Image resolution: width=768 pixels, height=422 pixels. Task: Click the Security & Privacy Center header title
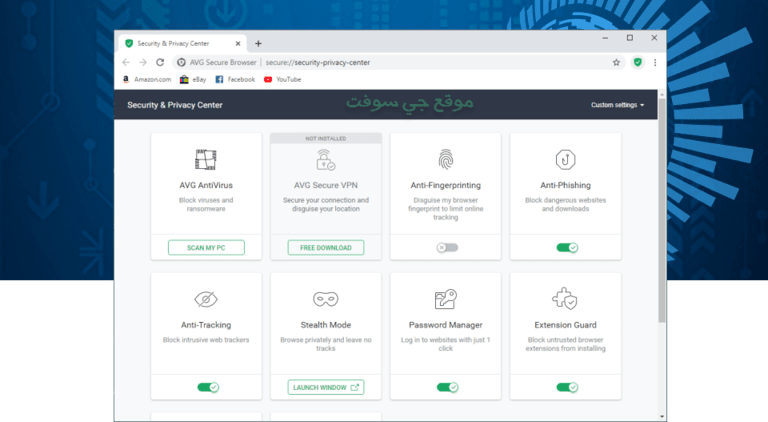[x=175, y=105]
